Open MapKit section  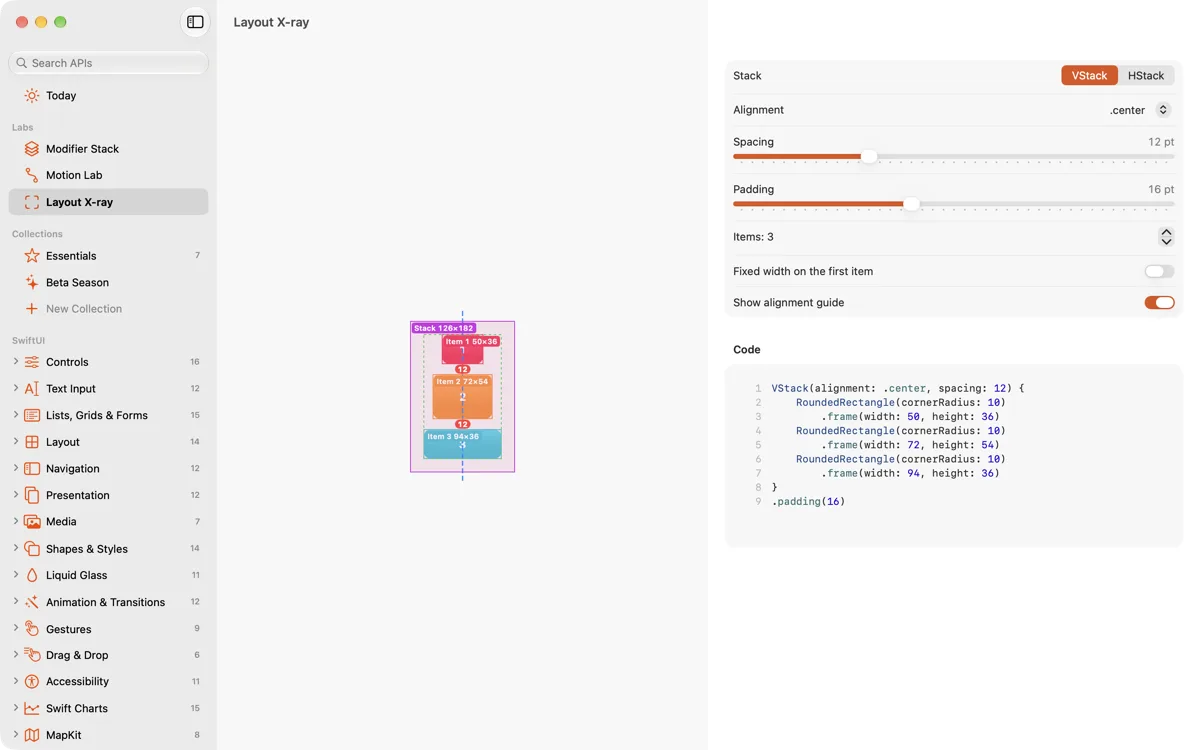click(x=108, y=735)
